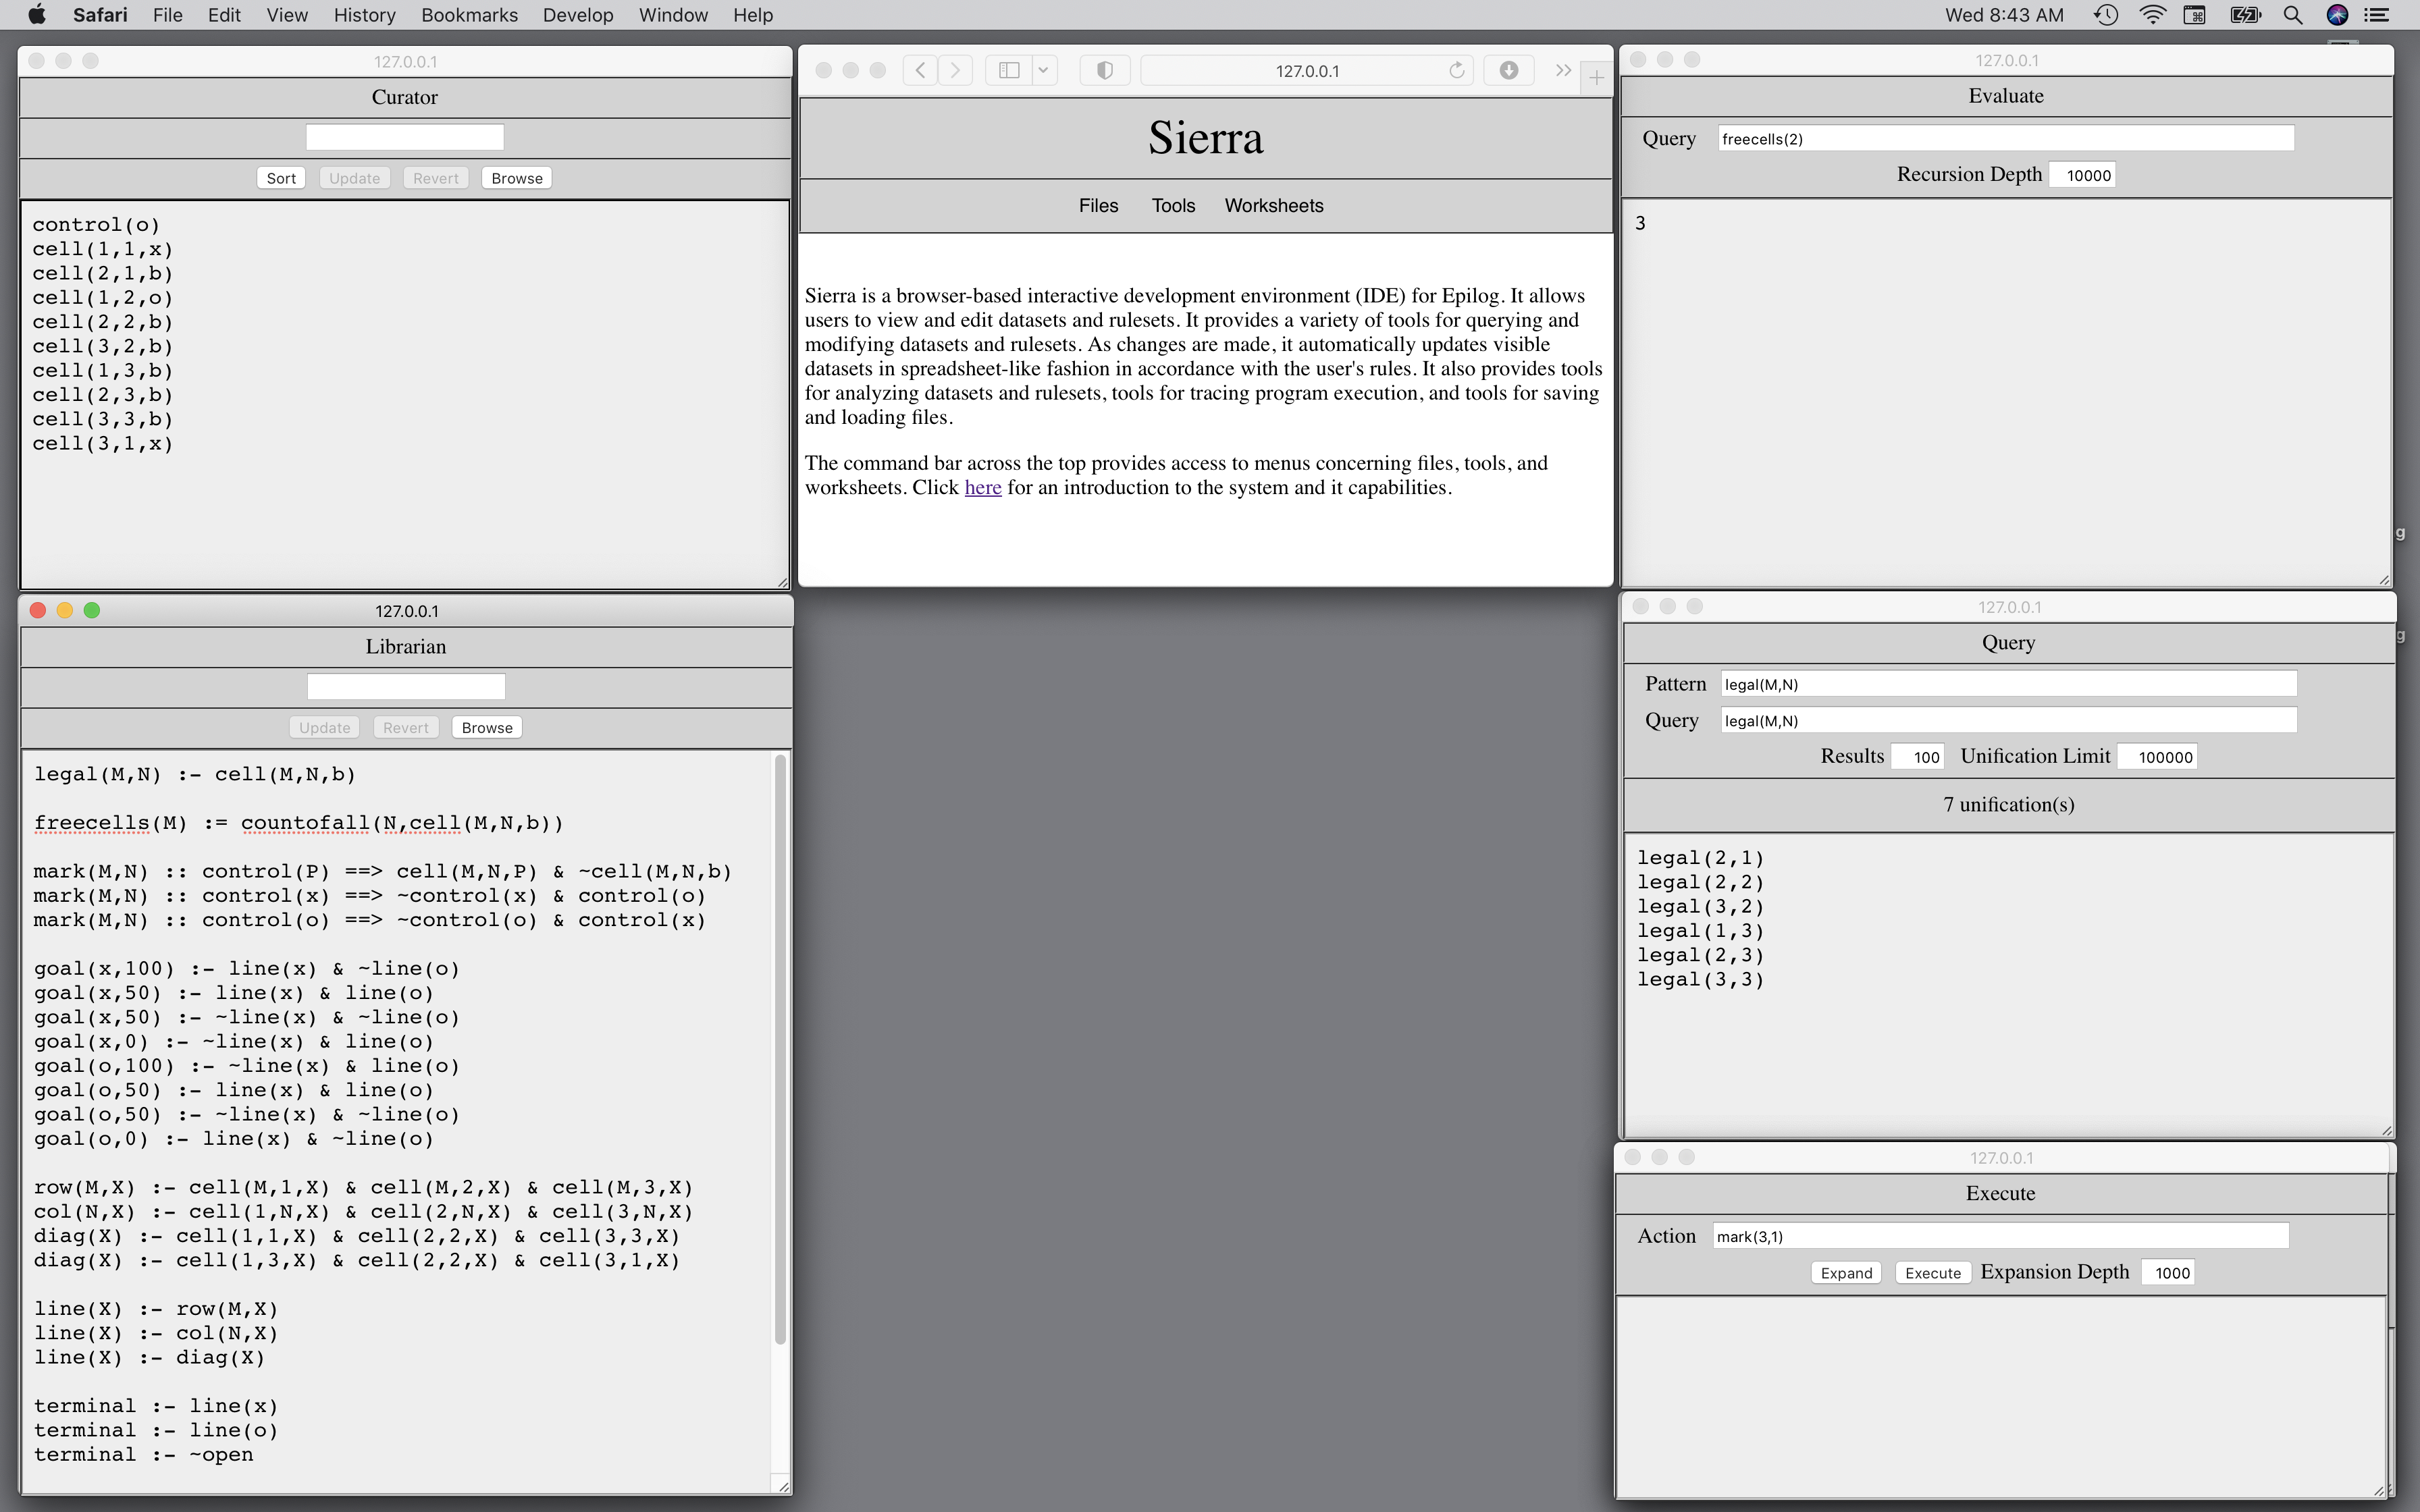Open Time Machine menu bar icon
This screenshot has height=1512, width=2420.
[2106, 15]
